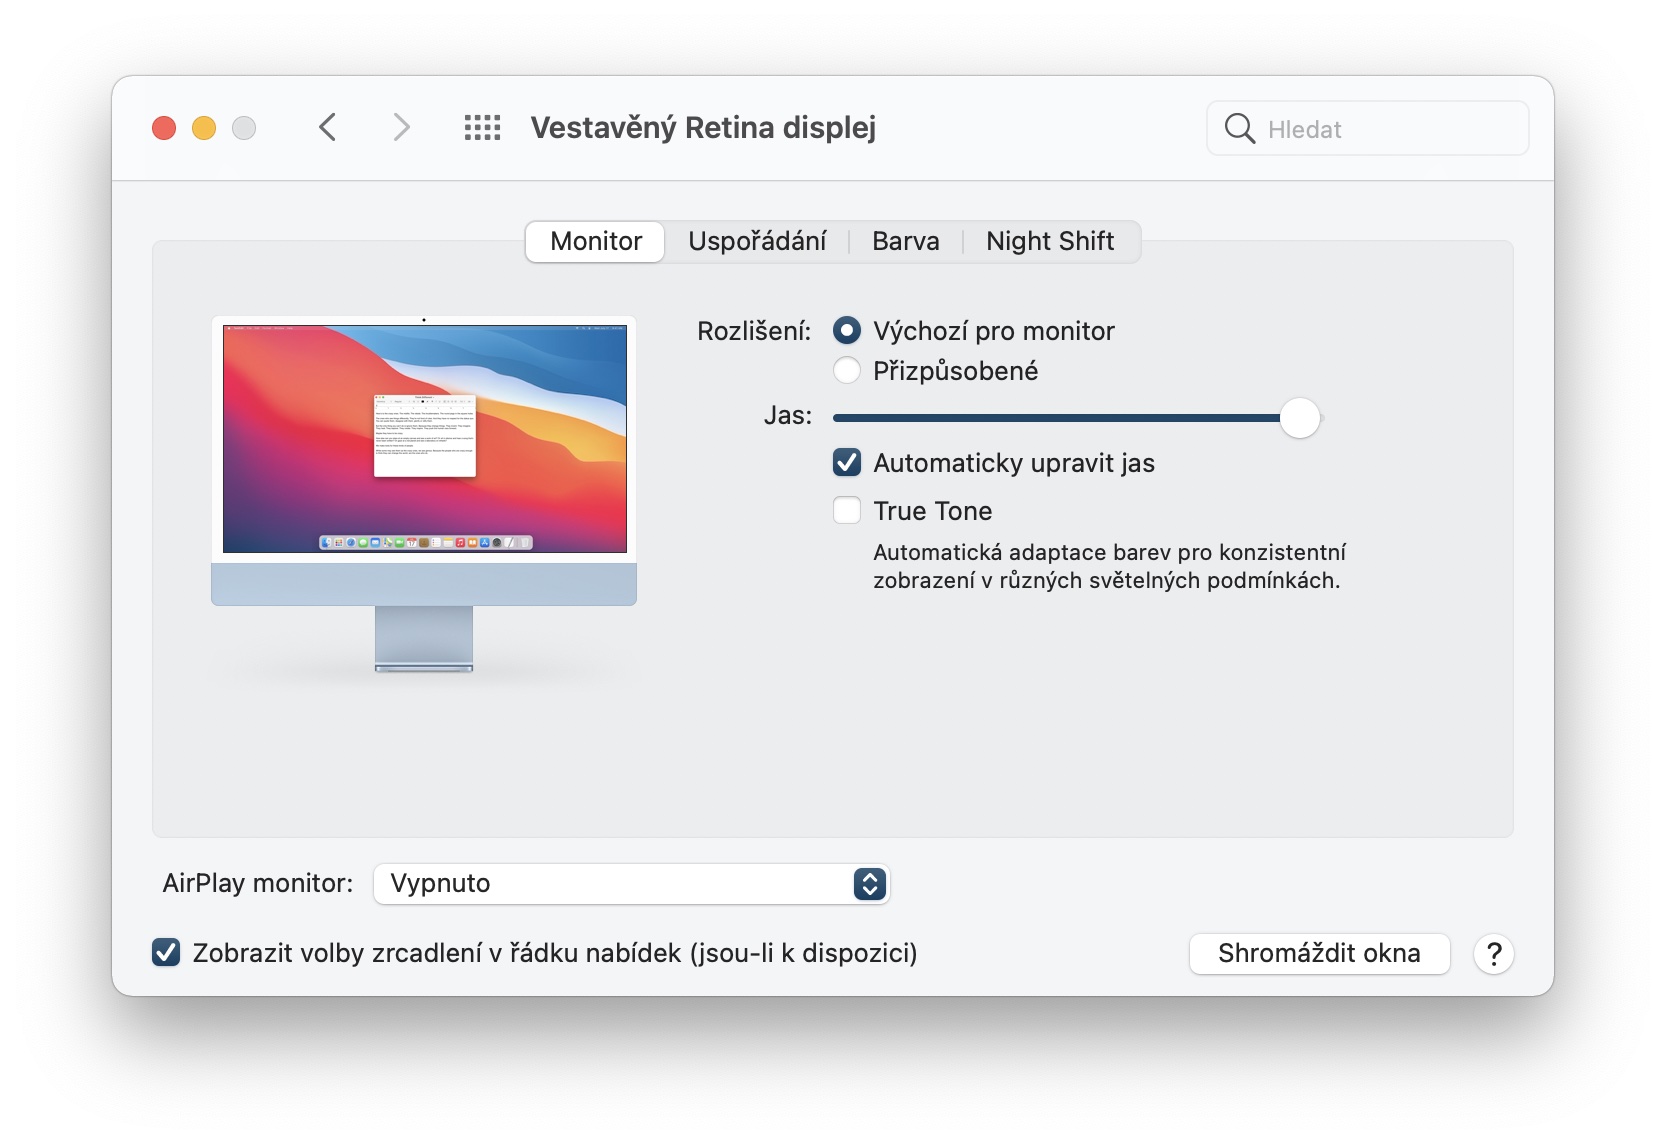
Task: Disable Automaticky upravit jas checkbox
Action: (x=847, y=462)
